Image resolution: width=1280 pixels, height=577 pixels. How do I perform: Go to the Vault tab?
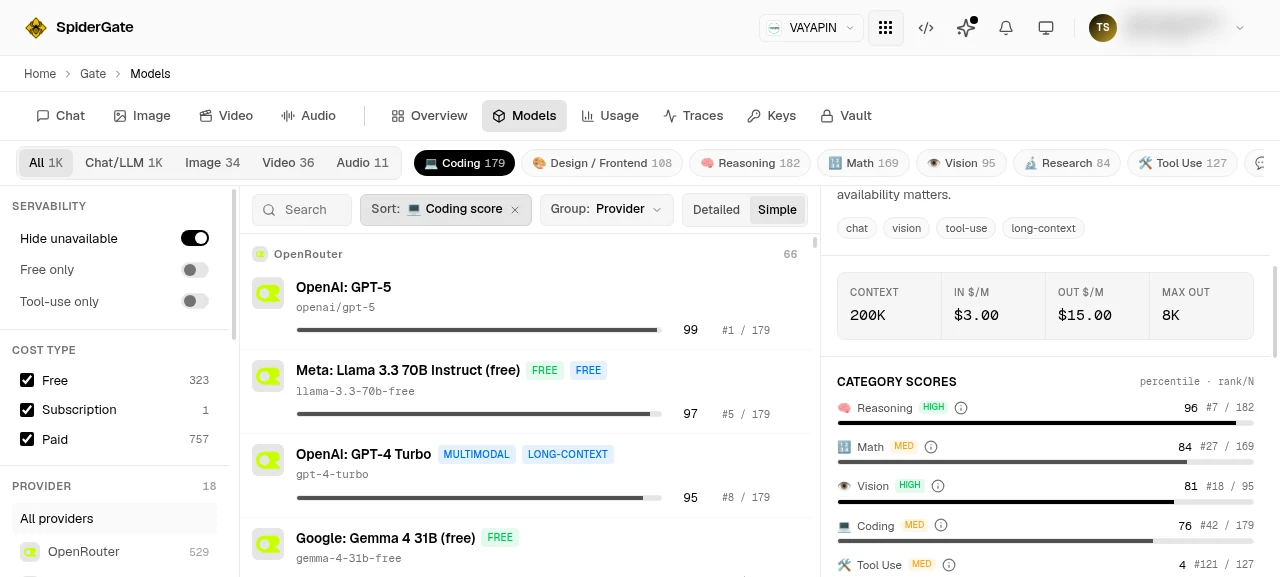pyautogui.click(x=846, y=116)
